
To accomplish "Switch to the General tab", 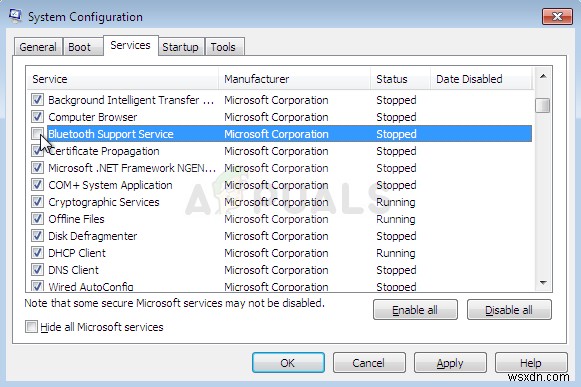I will click(x=38, y=47).
